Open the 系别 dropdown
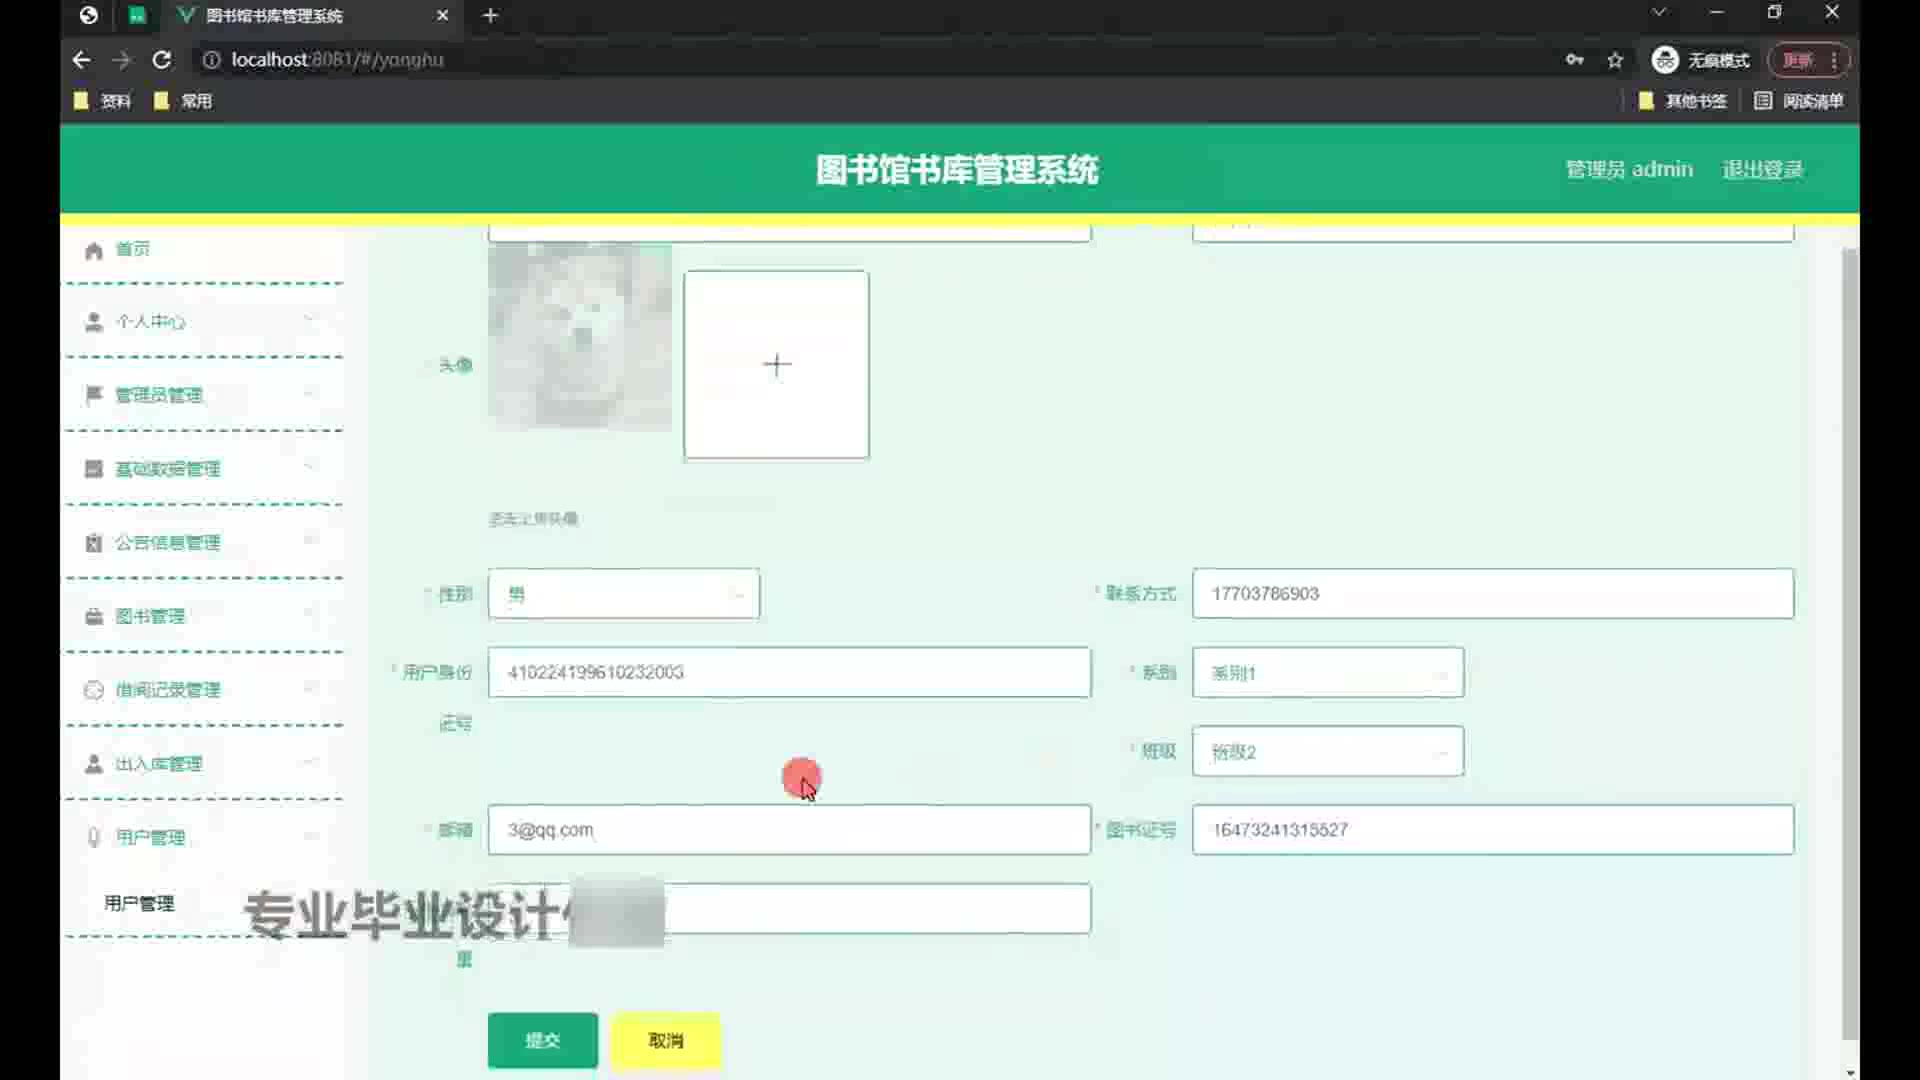The image size is (1920, 1080). pos(1327,673)
